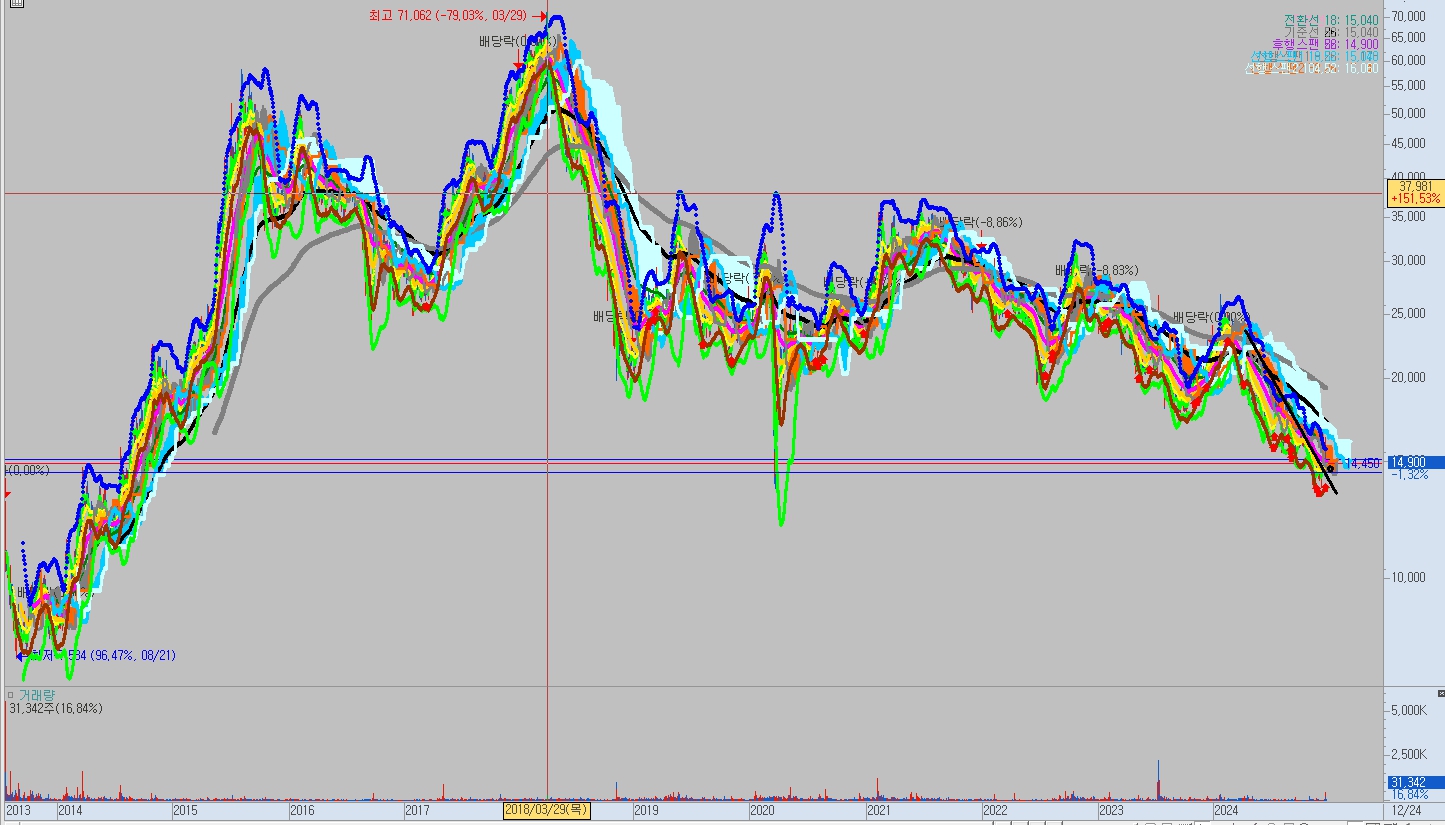Select the 기준선 indicator legend entry
This screenshot has width=1445, height=825.
coord(1332,32)
